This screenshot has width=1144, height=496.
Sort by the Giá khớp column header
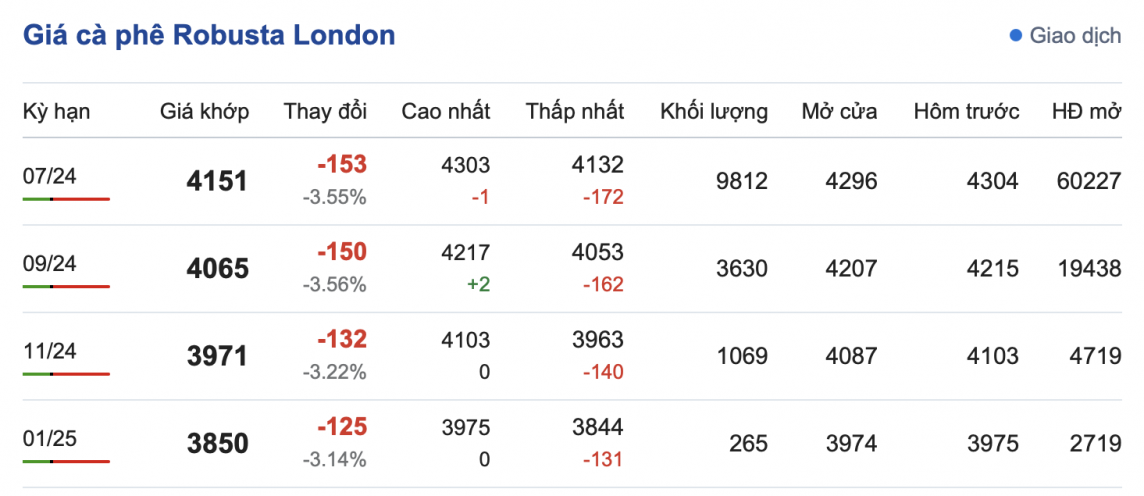pos(205,111)
